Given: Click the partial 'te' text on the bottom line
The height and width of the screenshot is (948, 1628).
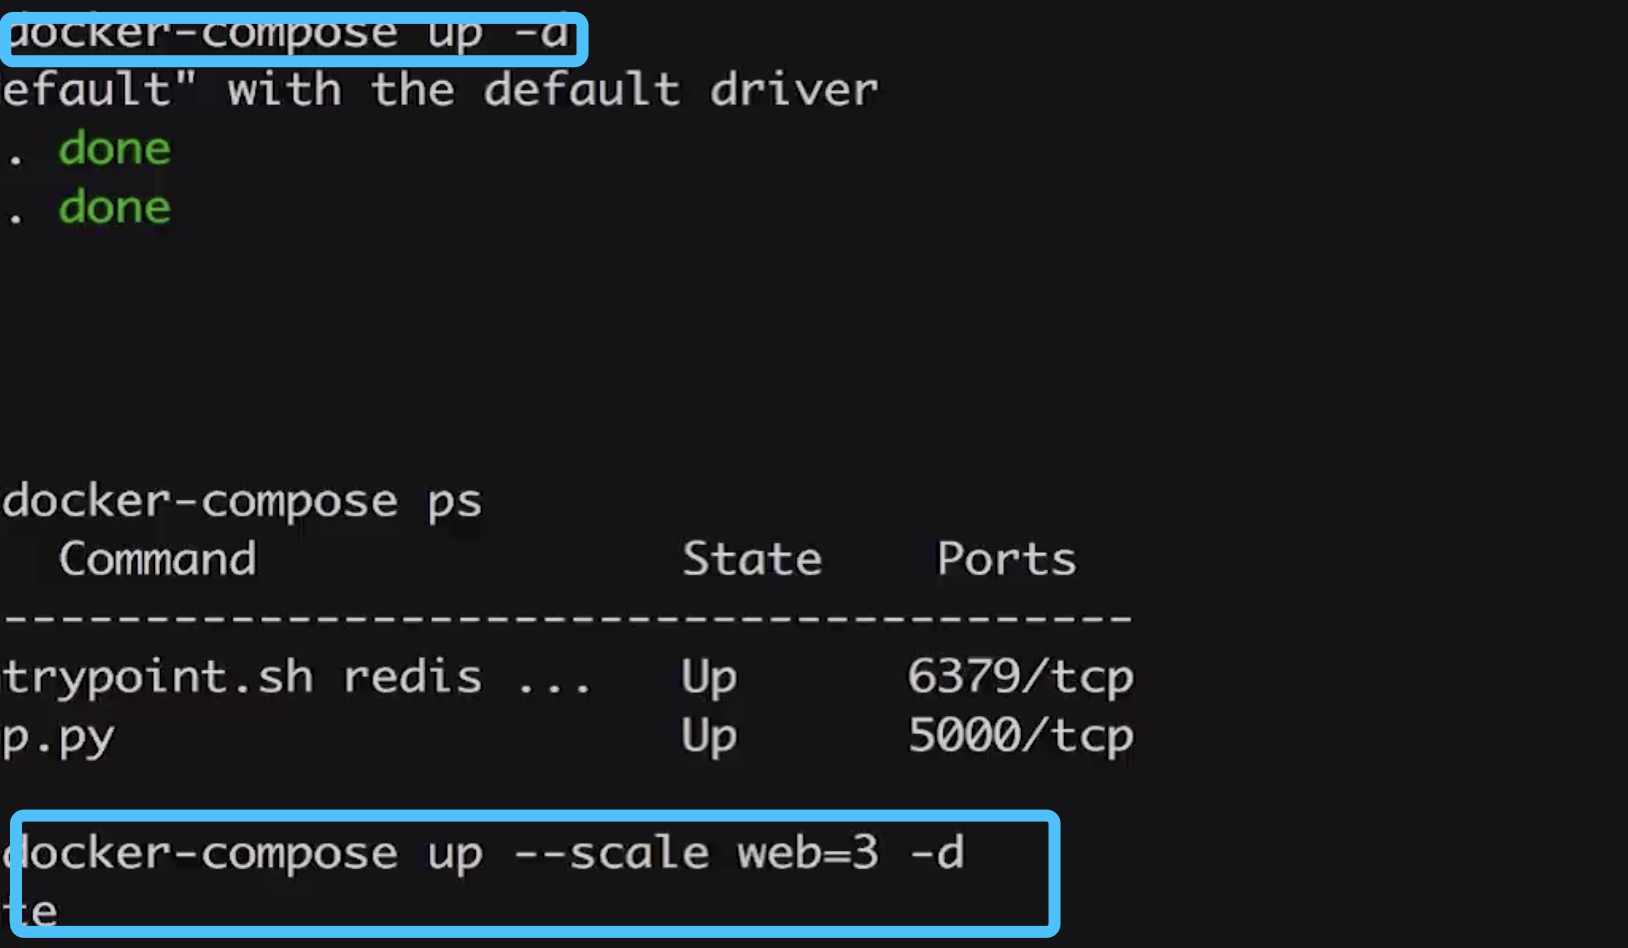Looking at the screenshot, I should pyautogui.click(x=30, y=912).
